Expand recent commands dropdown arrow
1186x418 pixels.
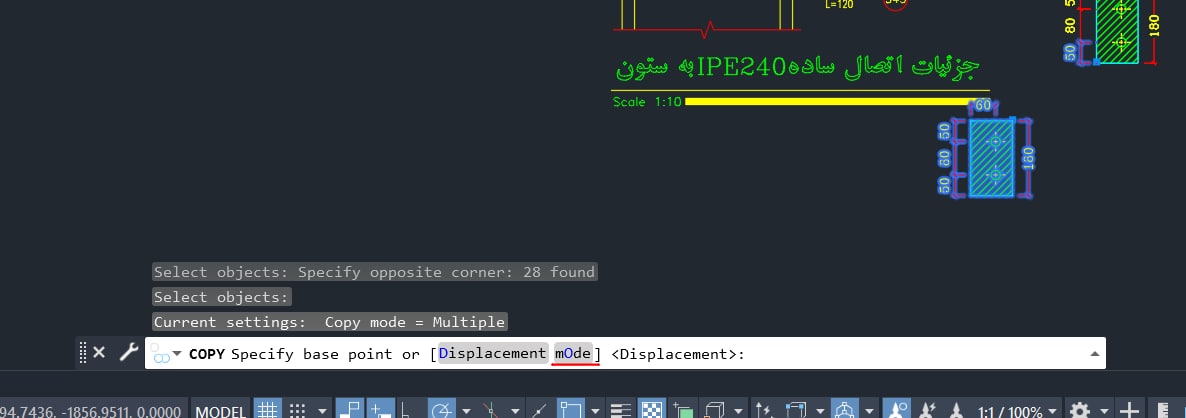pos(177,354)
